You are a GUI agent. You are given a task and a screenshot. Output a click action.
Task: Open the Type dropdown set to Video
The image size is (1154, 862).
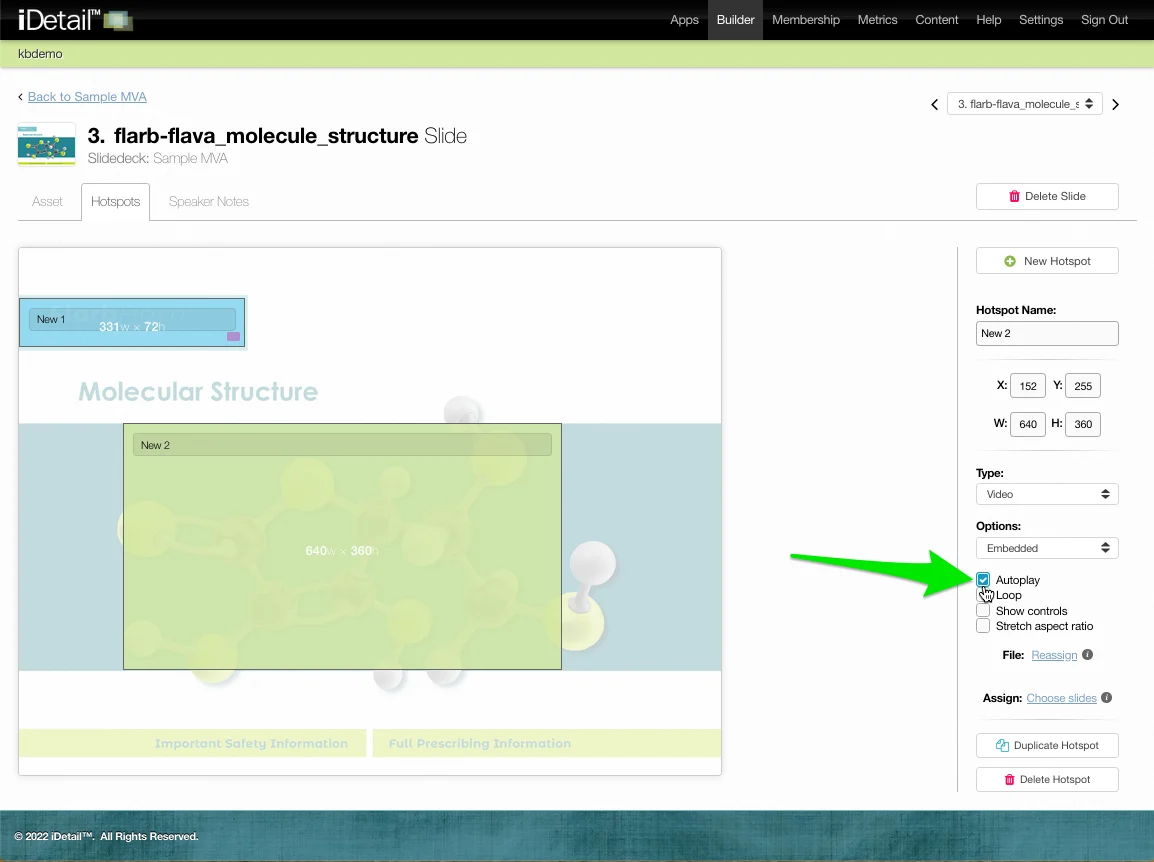[x=1047, y=494]
